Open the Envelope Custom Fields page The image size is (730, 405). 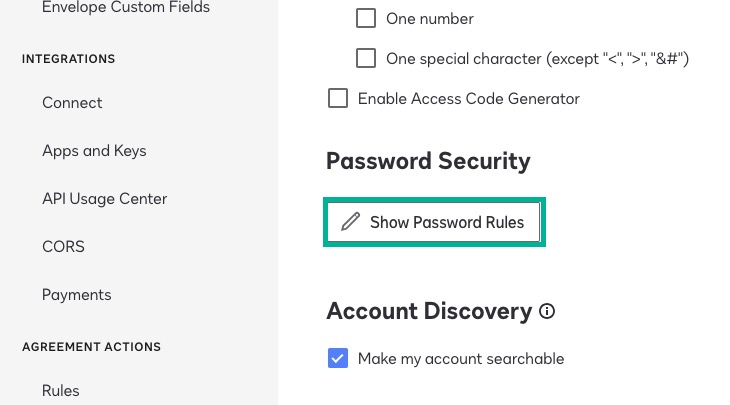(x=126, y=7)
